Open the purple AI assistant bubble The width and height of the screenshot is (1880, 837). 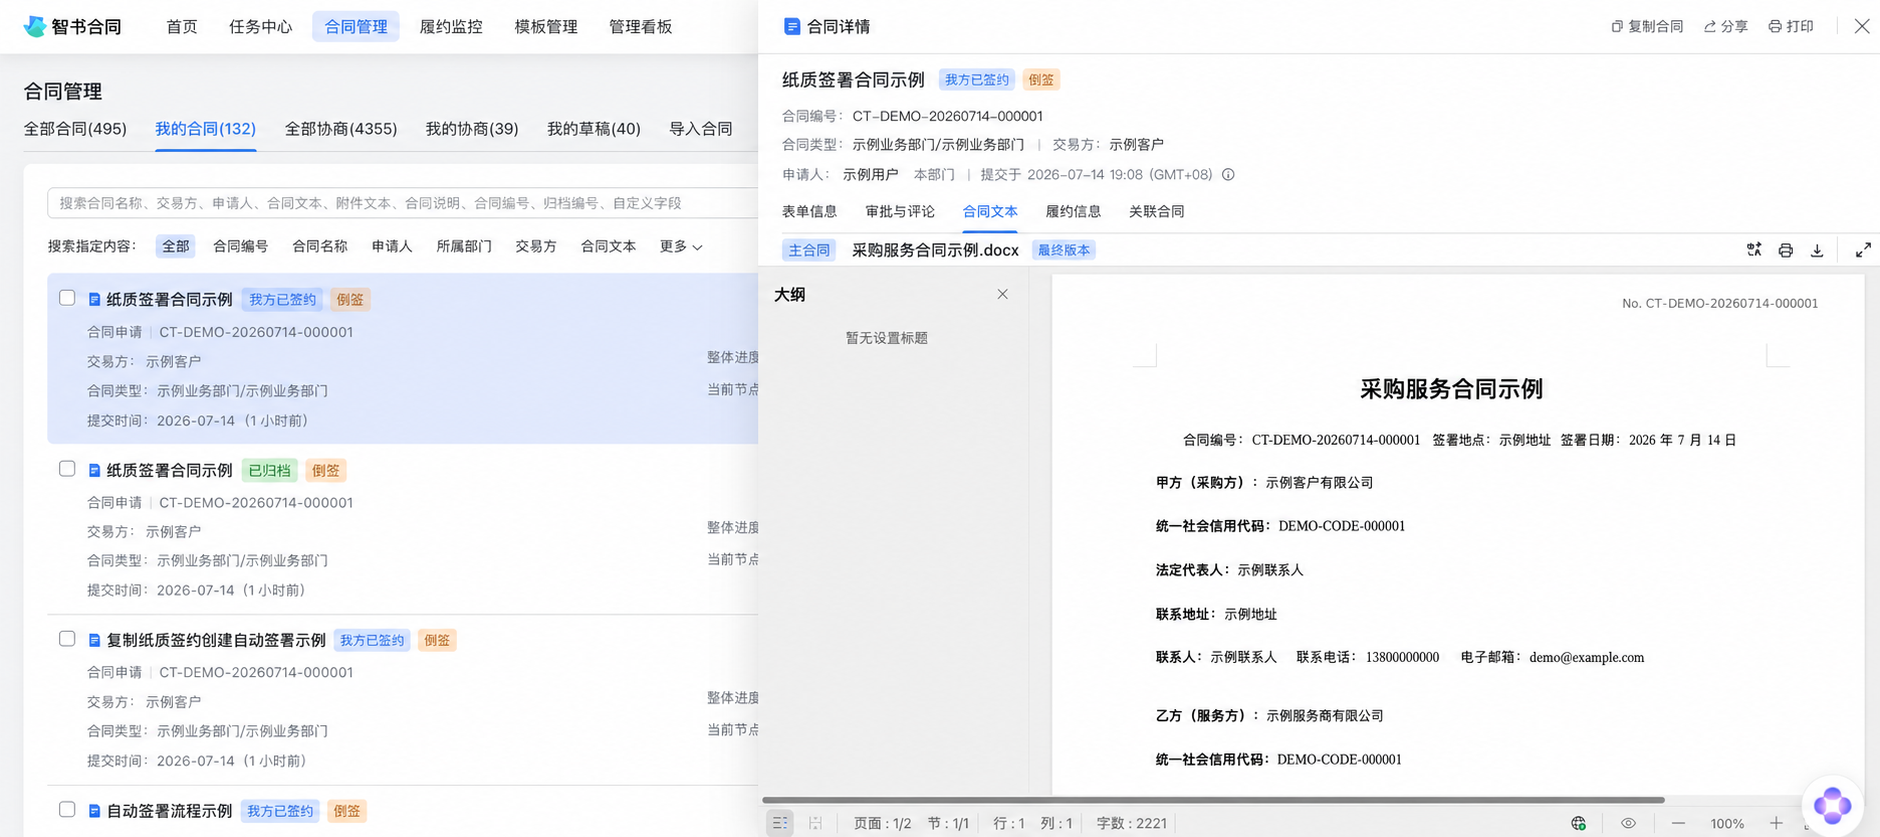(x=1832, y=805)
